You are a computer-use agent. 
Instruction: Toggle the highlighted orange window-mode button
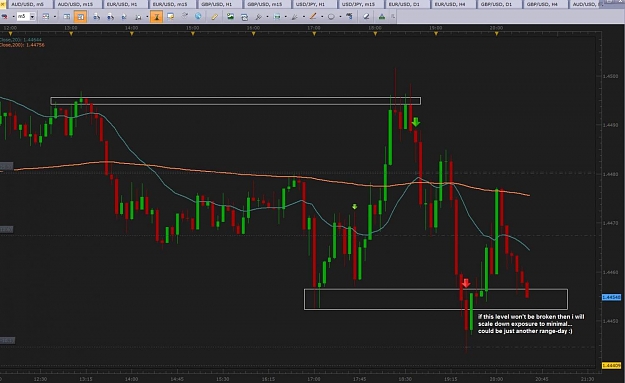[x=80, y=17]
